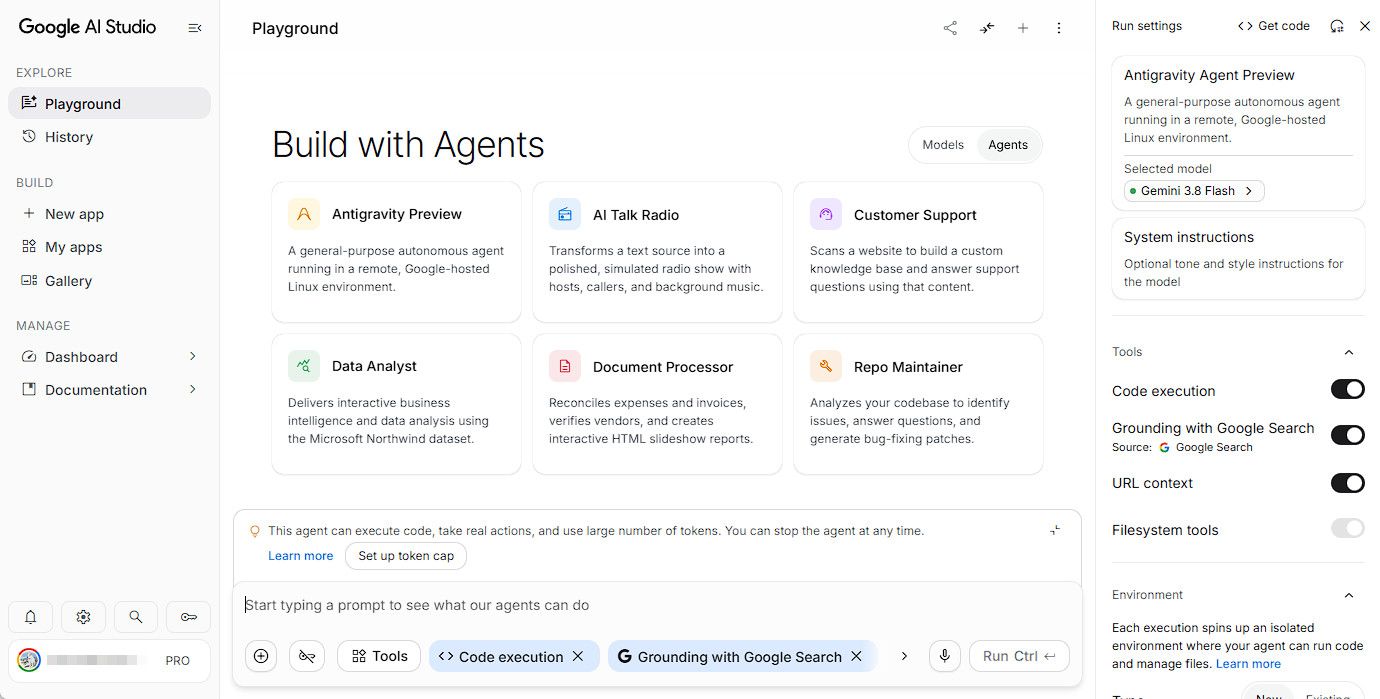Image resolution: width=1380 pixels, height=699 pixels.
Task: Open My apps in the sidebar
Action: point(109,247)
